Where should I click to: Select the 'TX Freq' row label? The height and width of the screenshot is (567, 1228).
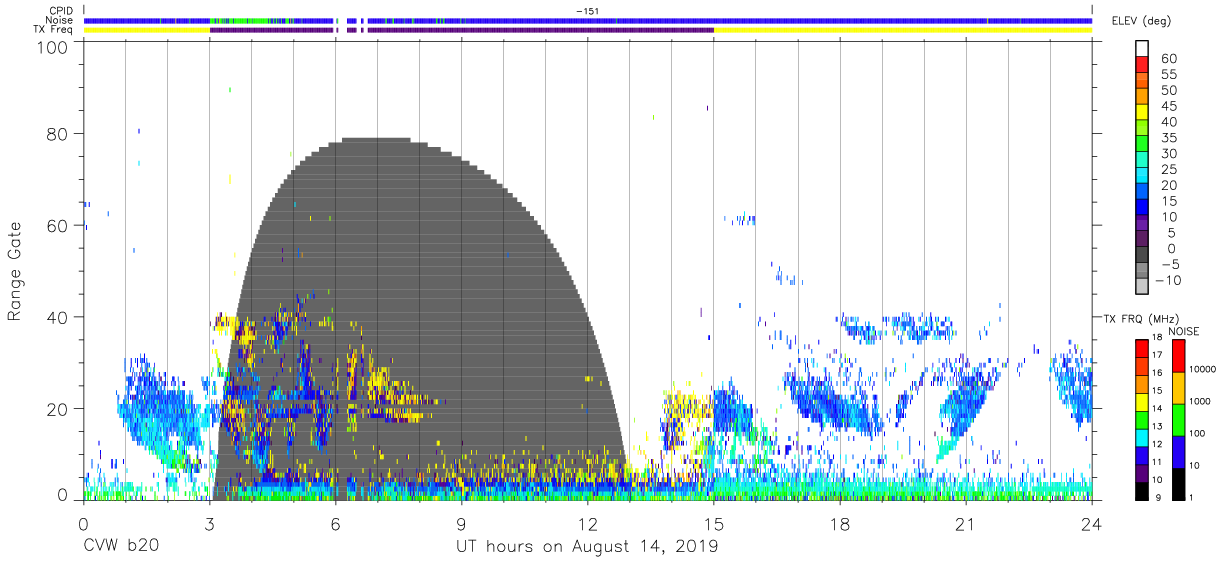(53, 30)
